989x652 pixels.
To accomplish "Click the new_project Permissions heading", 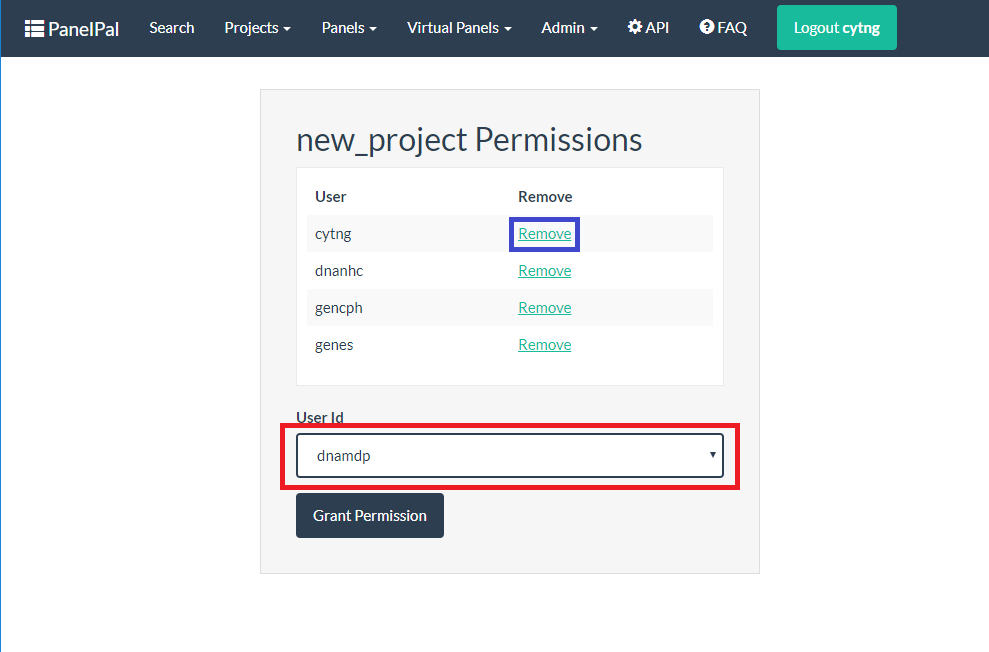I will pos(469,140).
